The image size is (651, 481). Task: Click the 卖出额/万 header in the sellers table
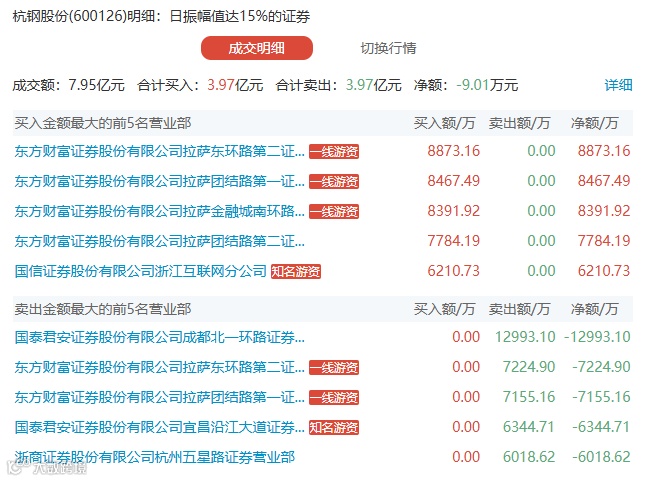coord(519,309)
